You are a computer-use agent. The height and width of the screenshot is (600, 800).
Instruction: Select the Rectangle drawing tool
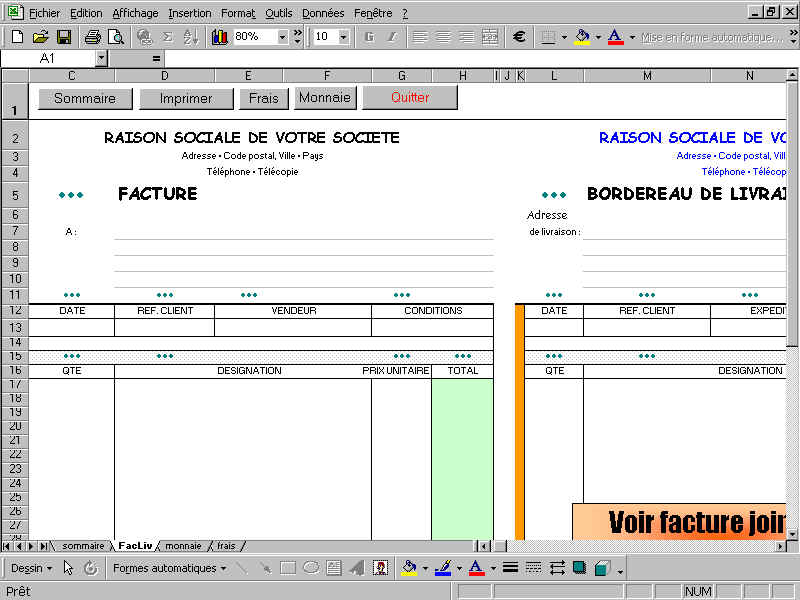pyautogui.click(x=288, y=568)
